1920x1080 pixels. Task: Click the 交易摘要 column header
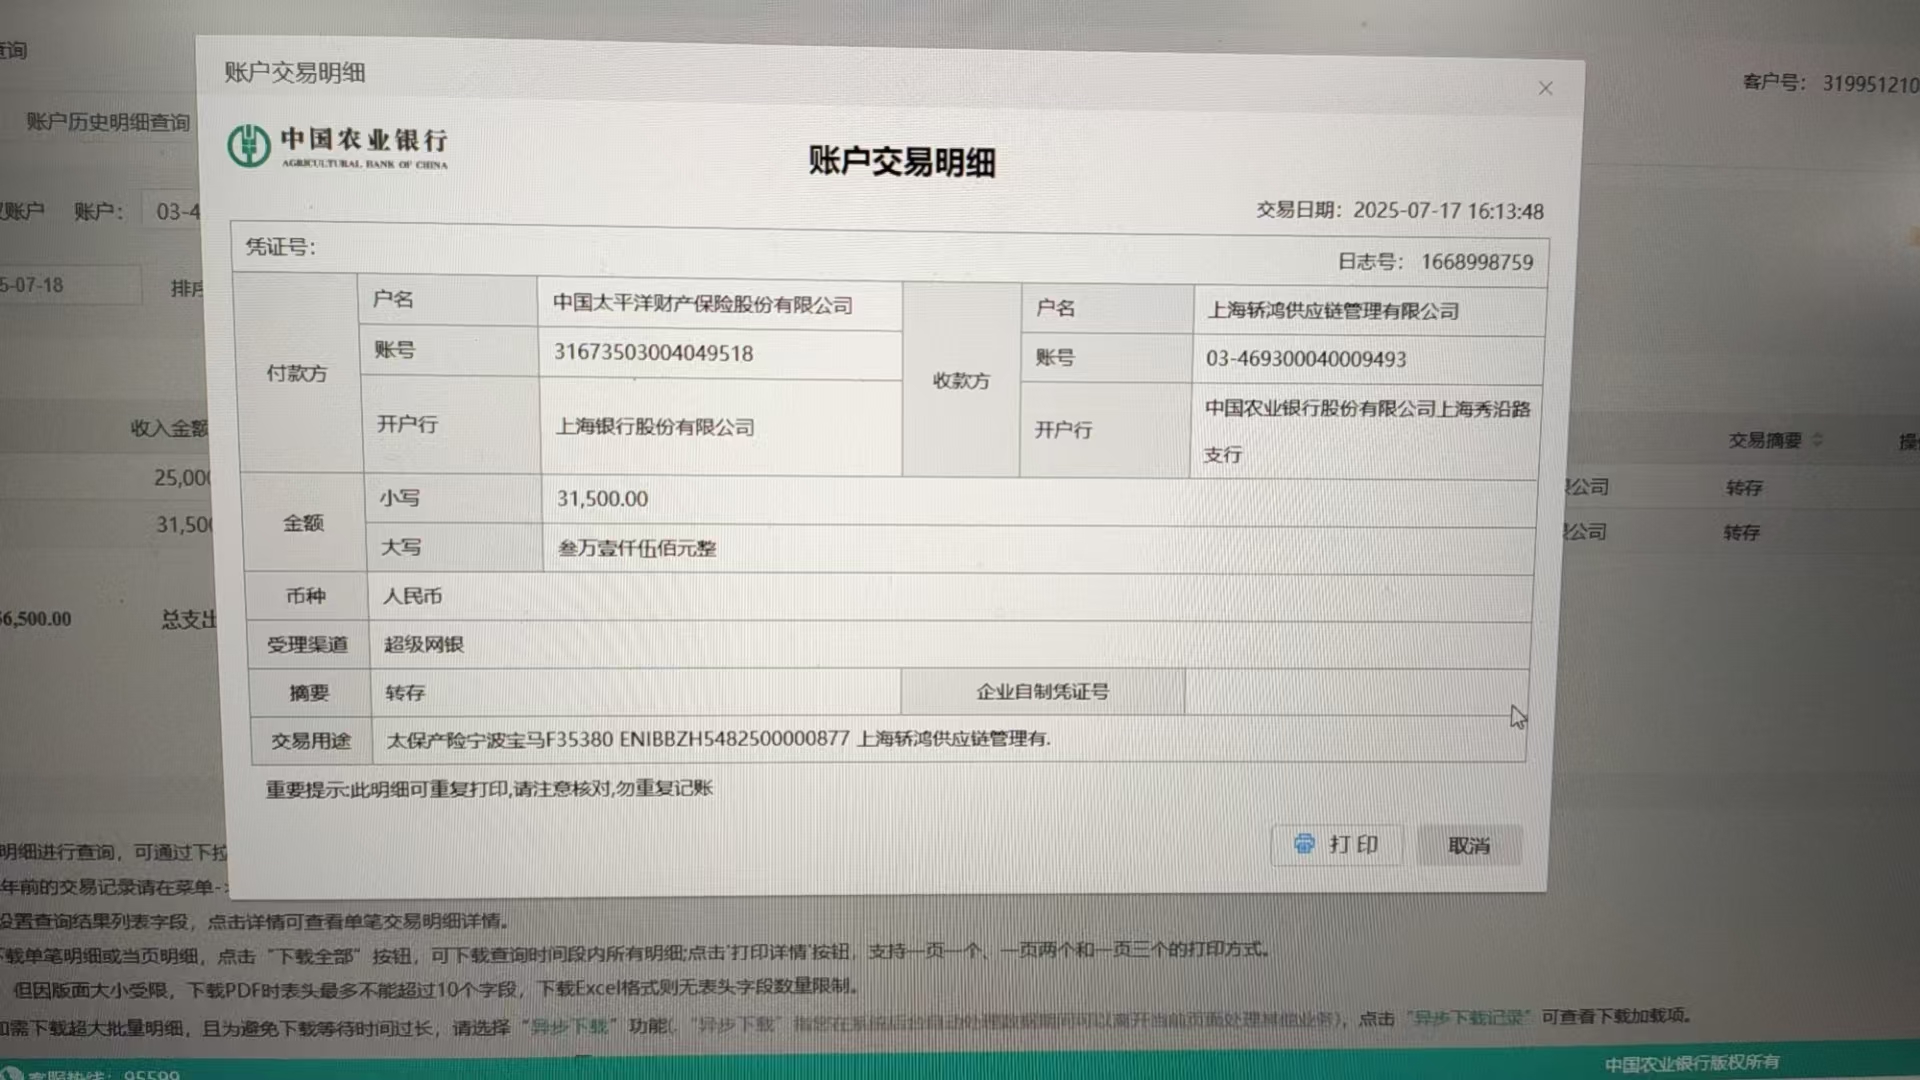(x=1765, y=440)
